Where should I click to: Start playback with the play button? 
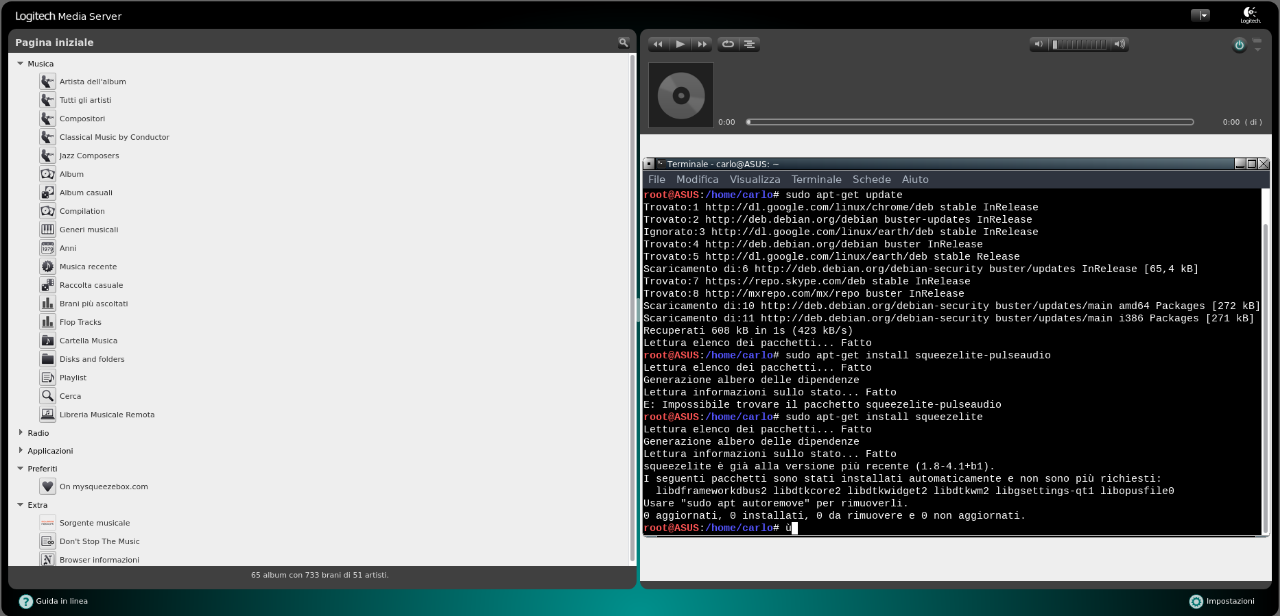tap(680, 44)
